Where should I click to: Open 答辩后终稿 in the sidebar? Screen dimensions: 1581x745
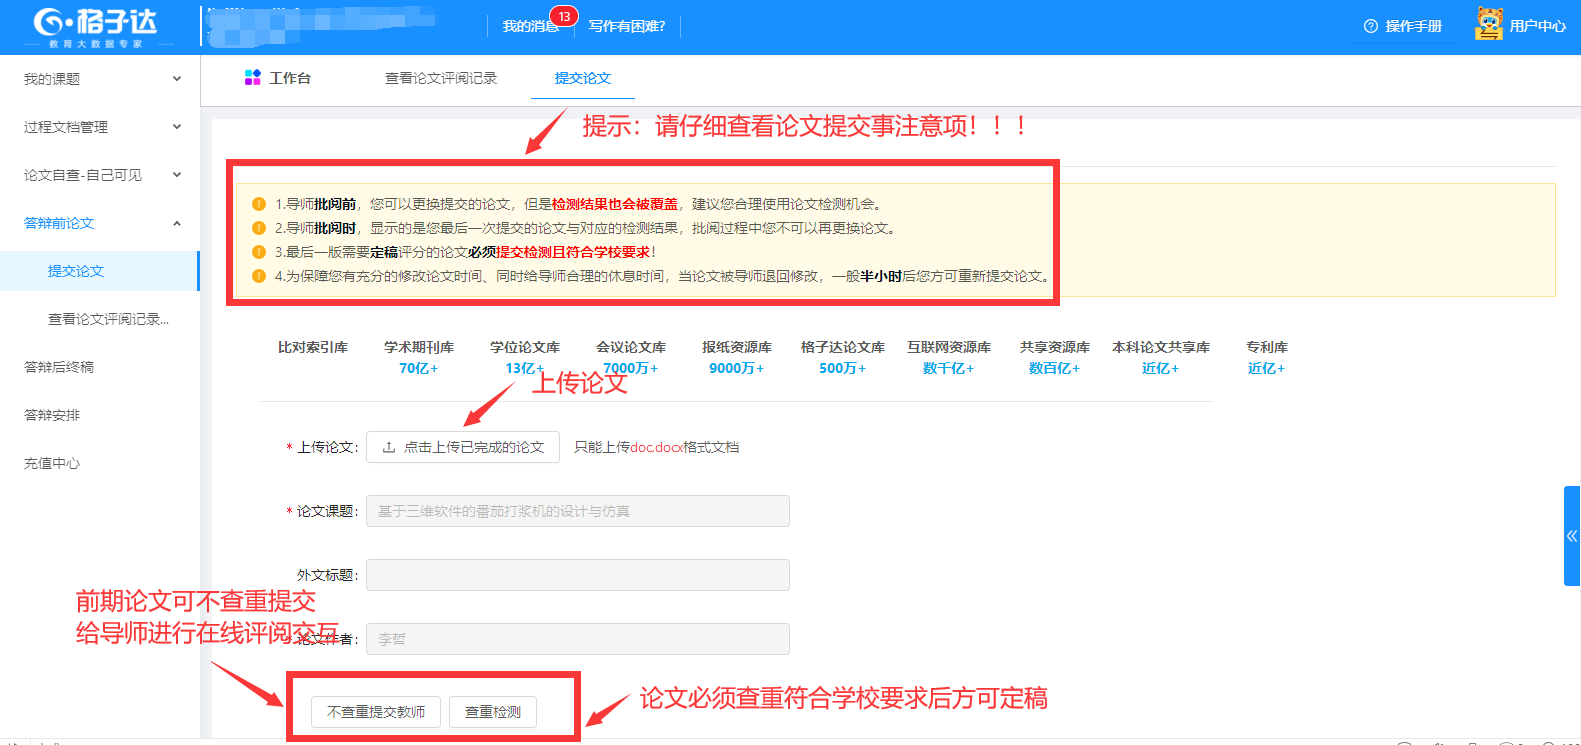coord(59,367)
